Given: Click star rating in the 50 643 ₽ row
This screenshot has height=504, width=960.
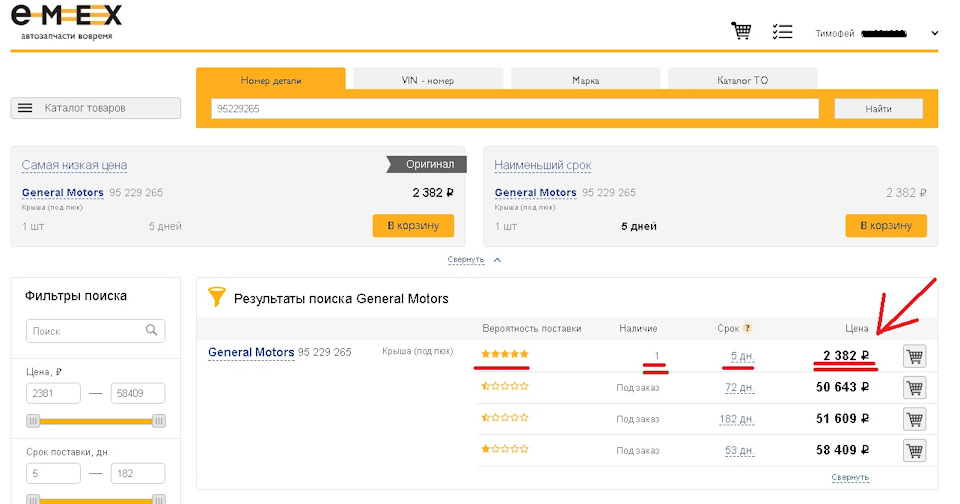Looking at the screenshot, I should (504, 386).
